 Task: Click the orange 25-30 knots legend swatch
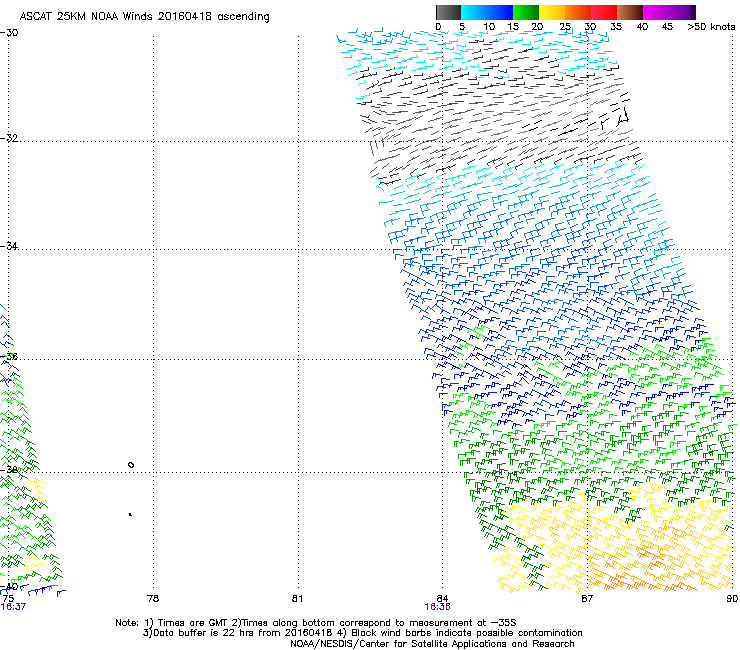(578, 12)
